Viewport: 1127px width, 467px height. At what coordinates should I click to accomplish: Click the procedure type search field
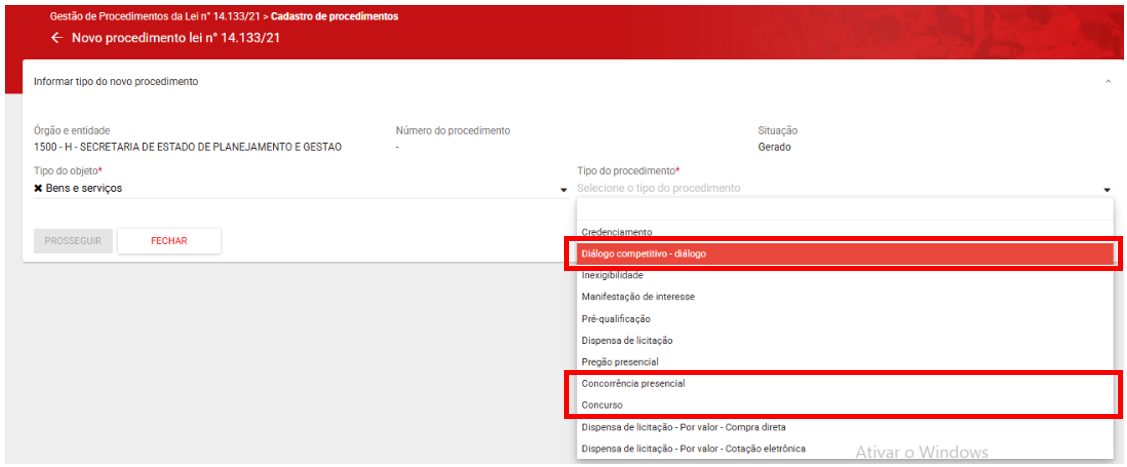[x=844, y=209]
